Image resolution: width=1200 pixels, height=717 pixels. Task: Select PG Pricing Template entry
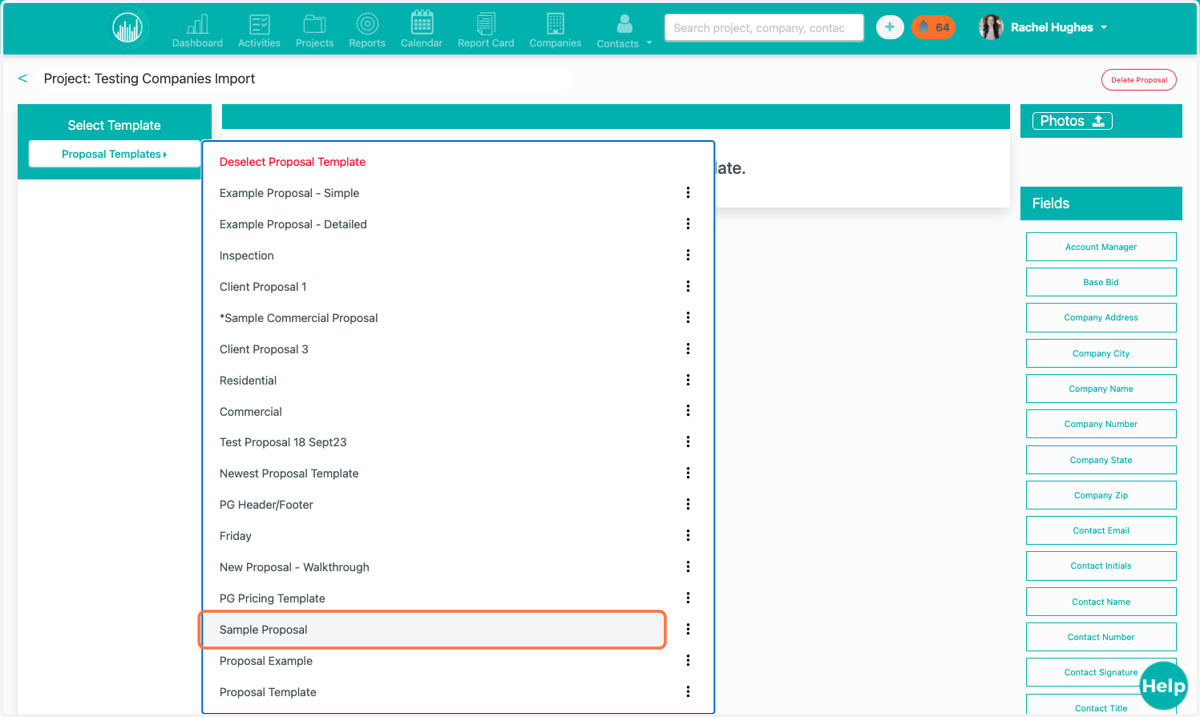(272, 599)
